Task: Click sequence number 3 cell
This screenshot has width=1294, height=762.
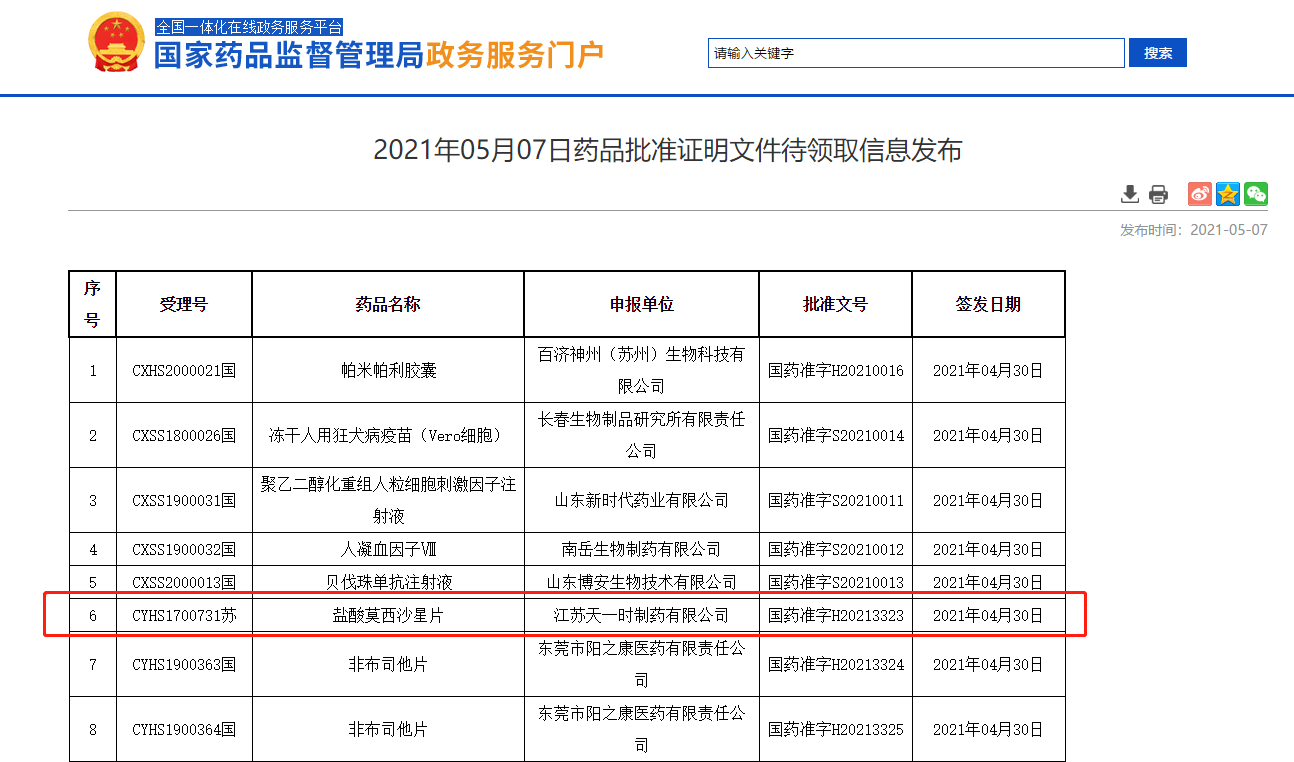Action: tap(92, 500)
